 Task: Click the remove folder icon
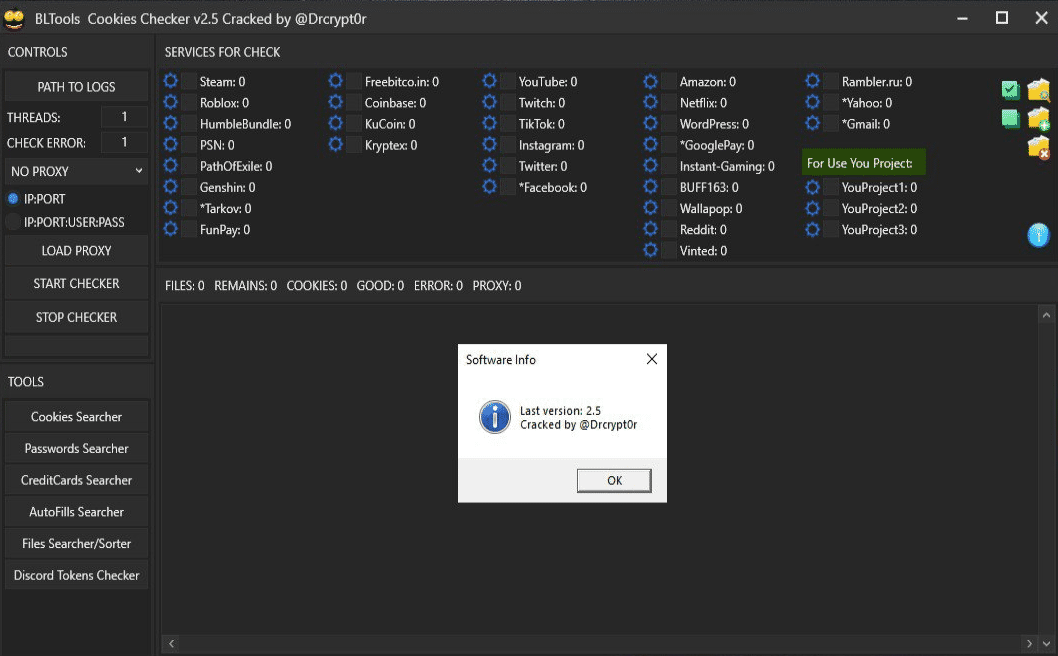click(x=1038, y=145)
